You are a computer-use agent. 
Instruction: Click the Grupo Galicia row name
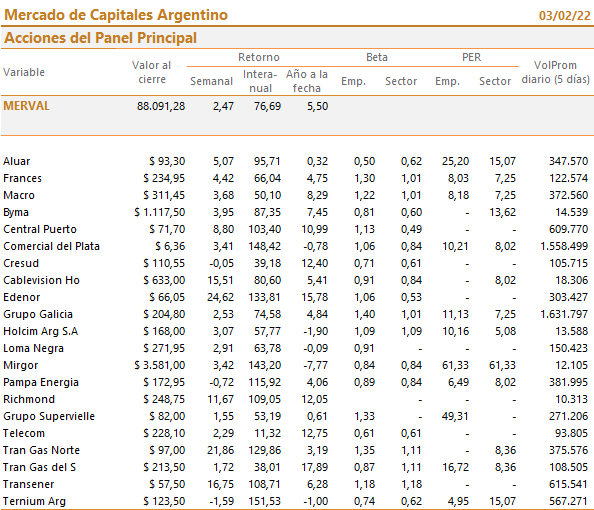pyautogui.click(x=38, y=314)
